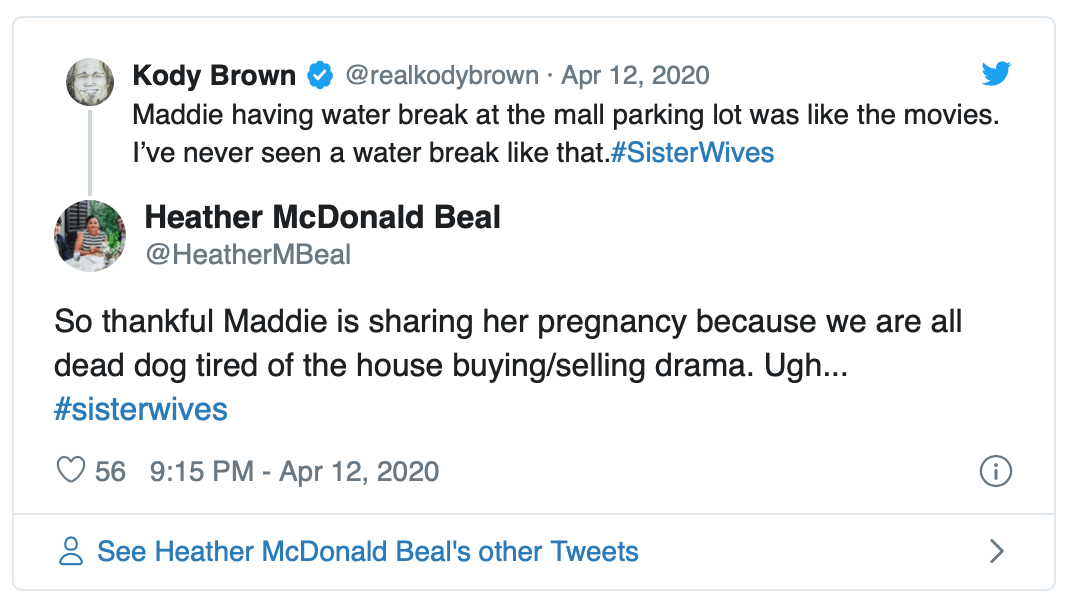Click the heart like icon
The width and height of the screenshot is (1072, 608).
click(x=71, y=471)
